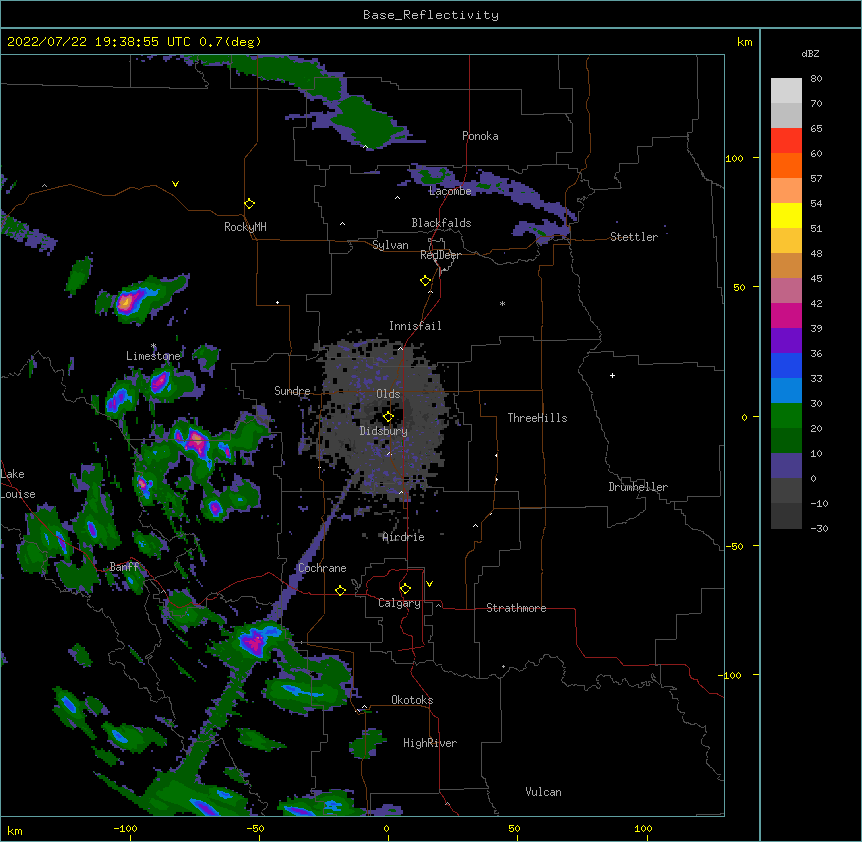Click the Sundre city label

pos(292,391)
